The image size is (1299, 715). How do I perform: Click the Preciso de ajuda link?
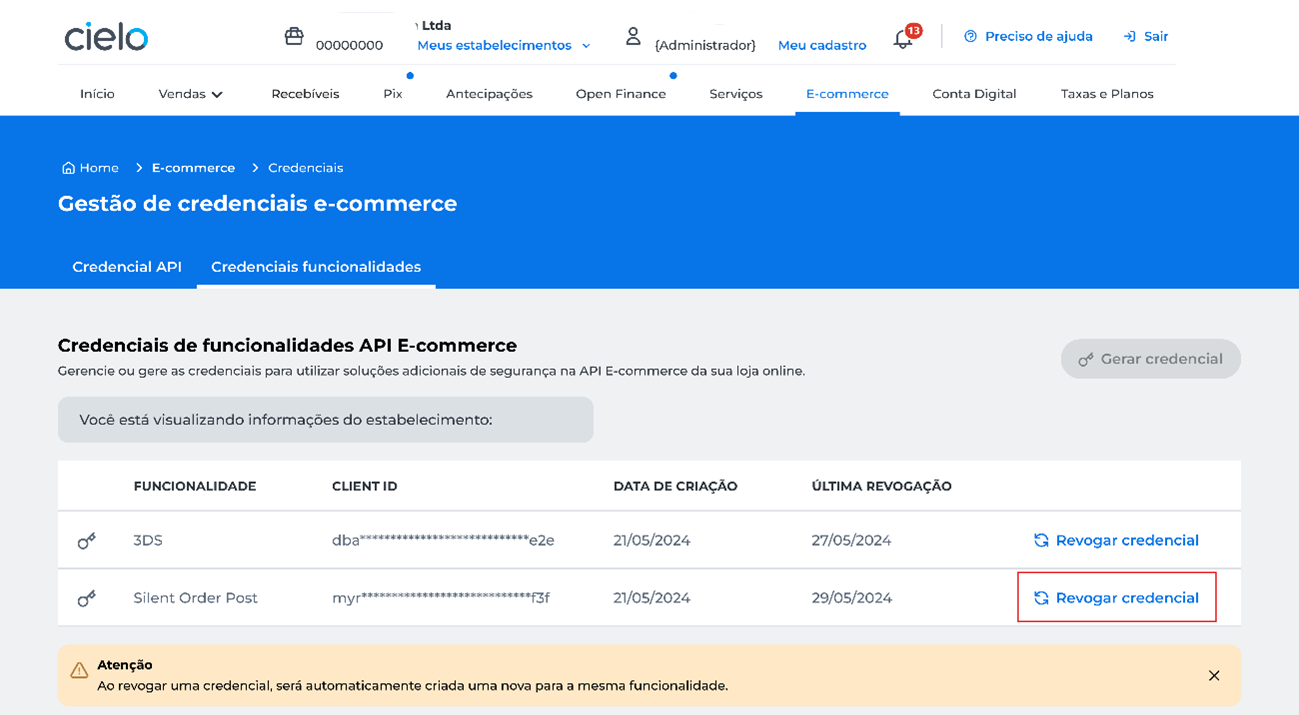coord(1039,36)
